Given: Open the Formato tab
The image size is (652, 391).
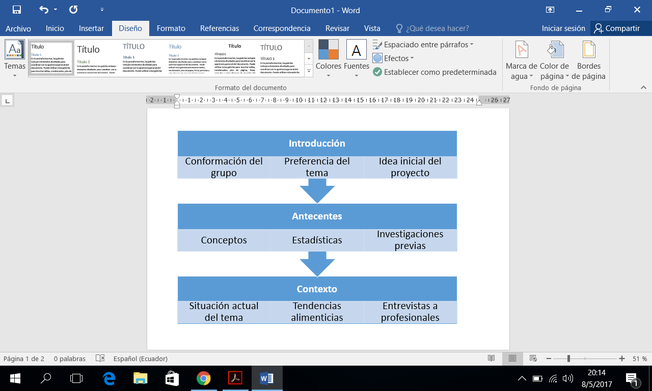Looking at the screenshot, I should click(171, 28).
